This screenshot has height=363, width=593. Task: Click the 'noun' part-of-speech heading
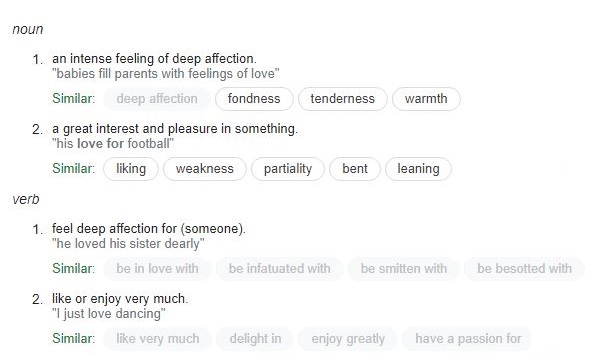coord(28,29)
